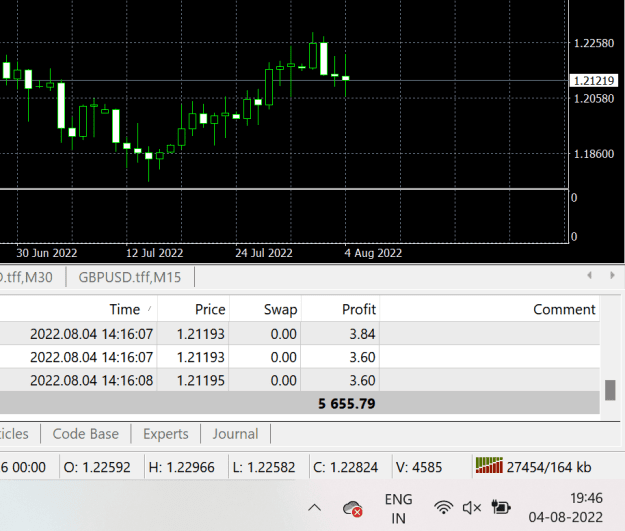
Task: Switch to the tff,M30 chart tab
Action: tap(26, 277)
